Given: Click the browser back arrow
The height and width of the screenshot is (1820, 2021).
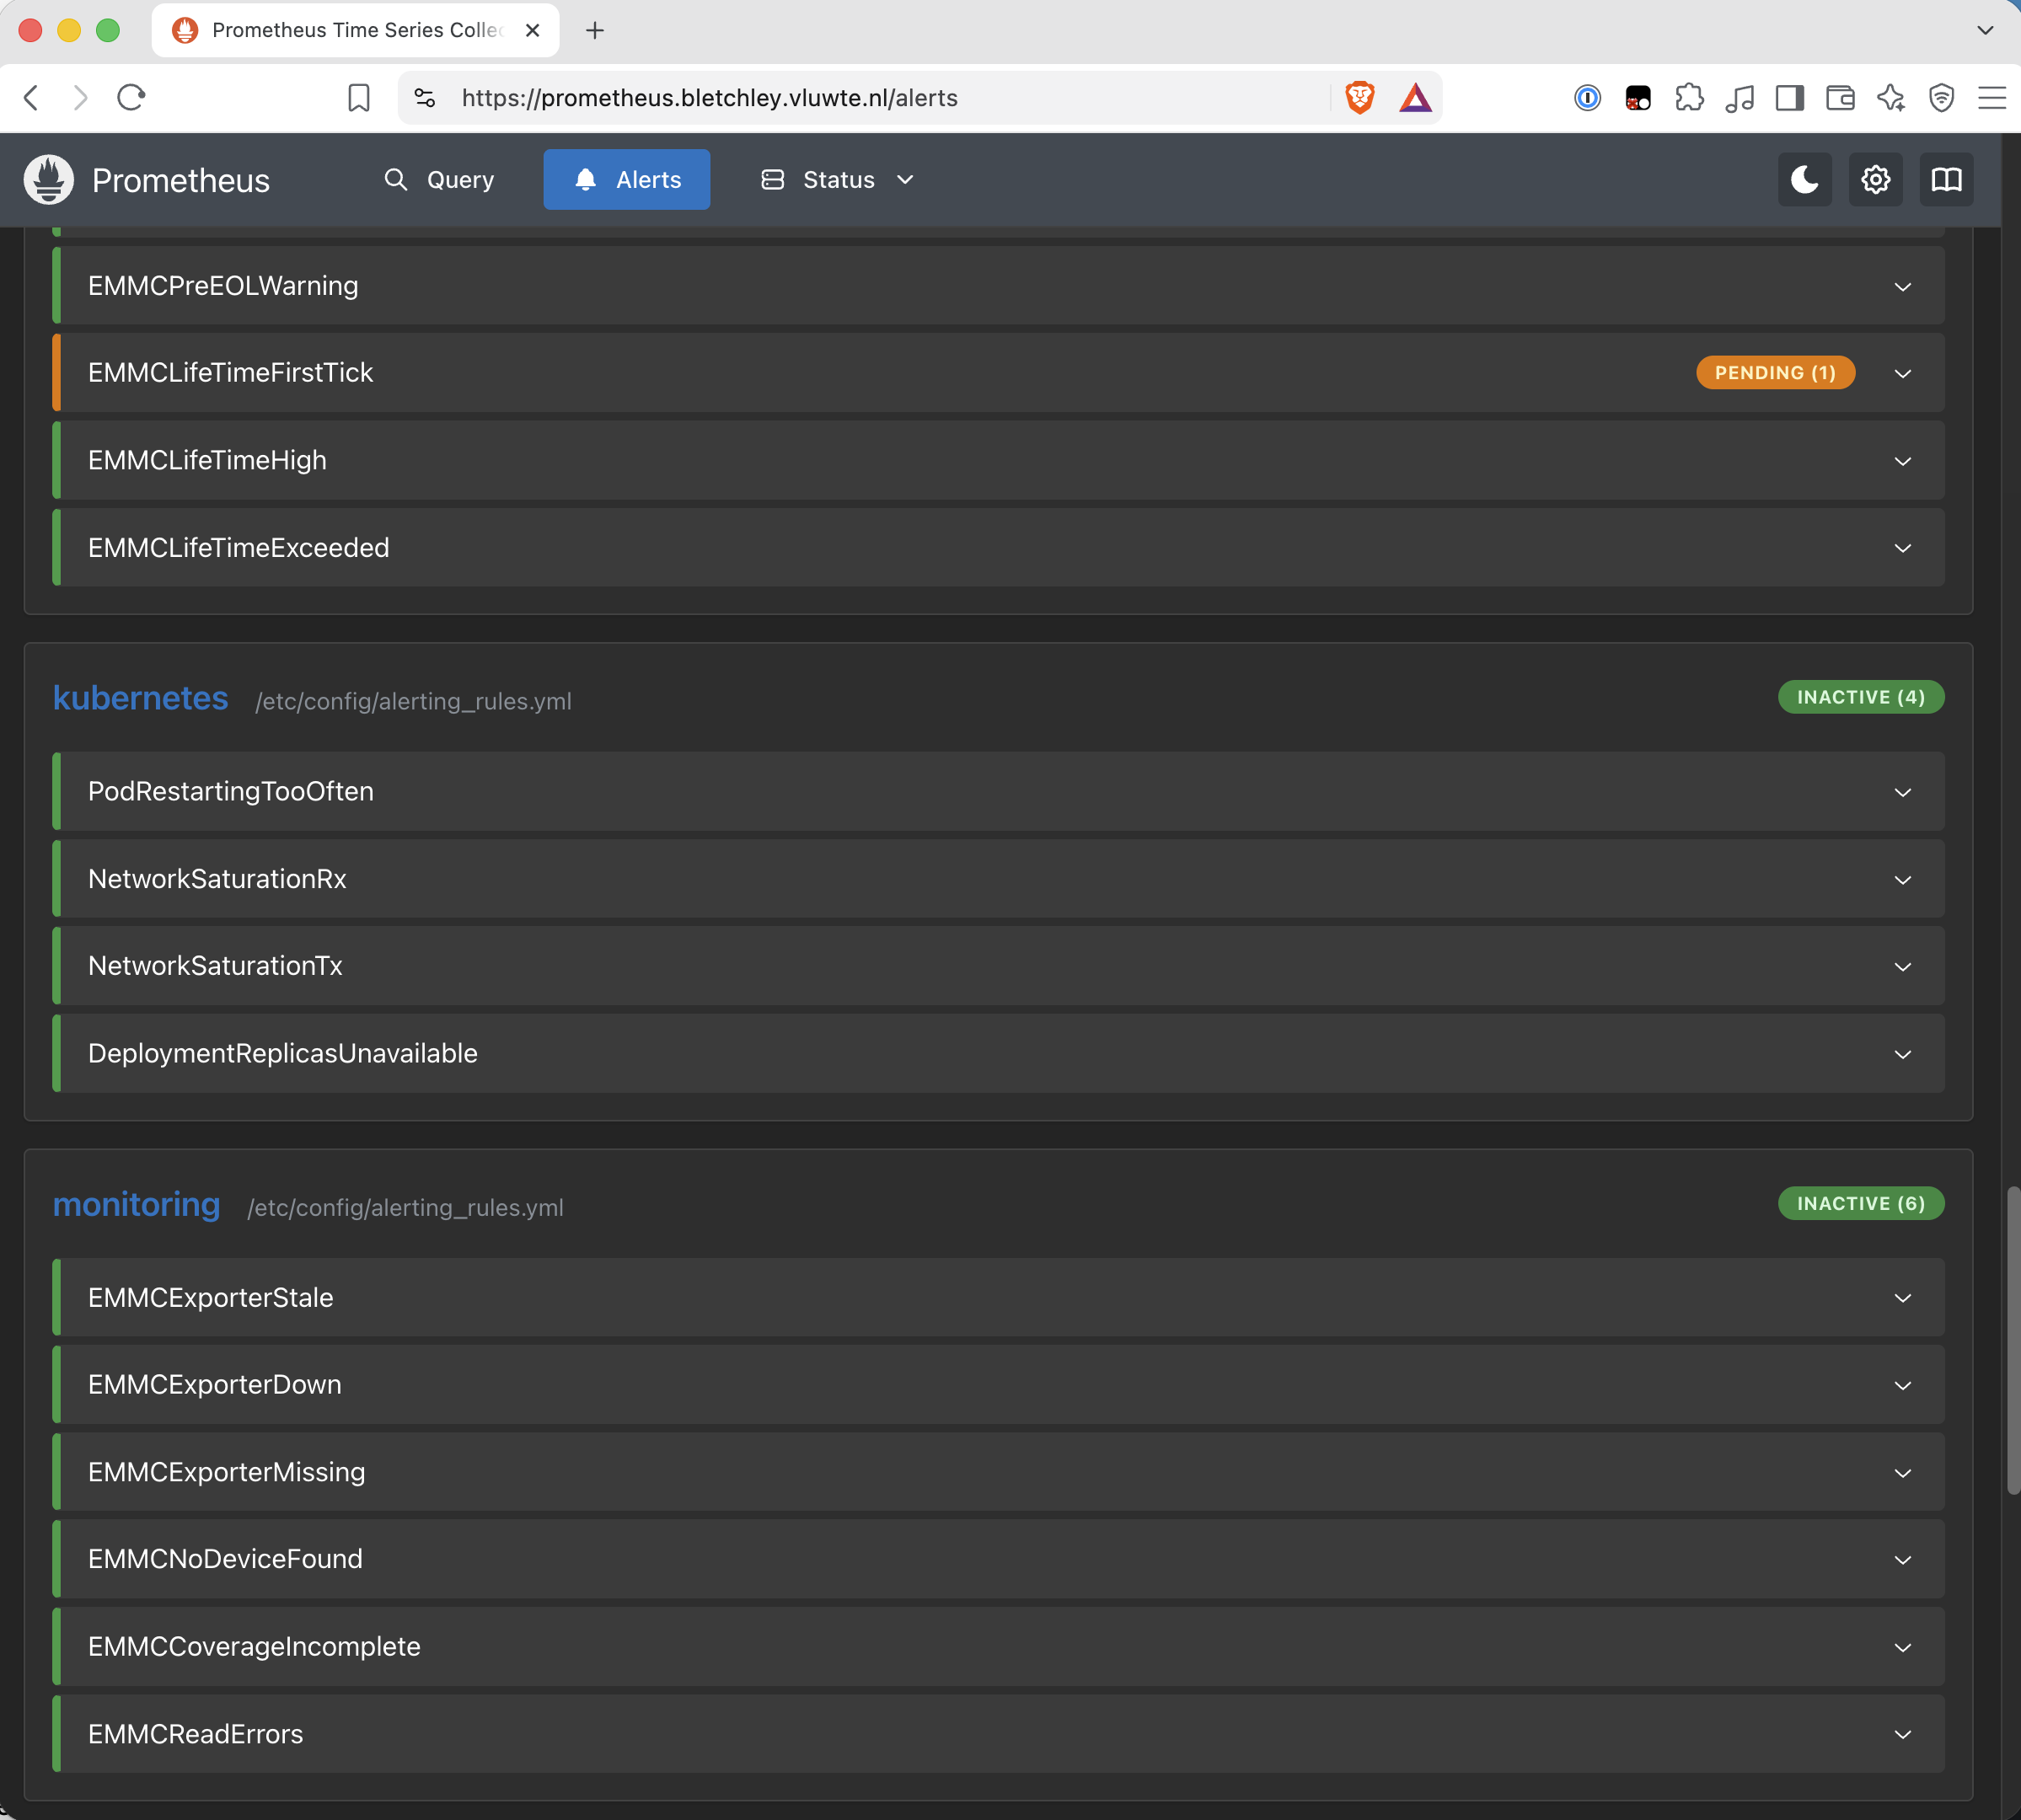Looking at the screenshot, I should (31, 98).
